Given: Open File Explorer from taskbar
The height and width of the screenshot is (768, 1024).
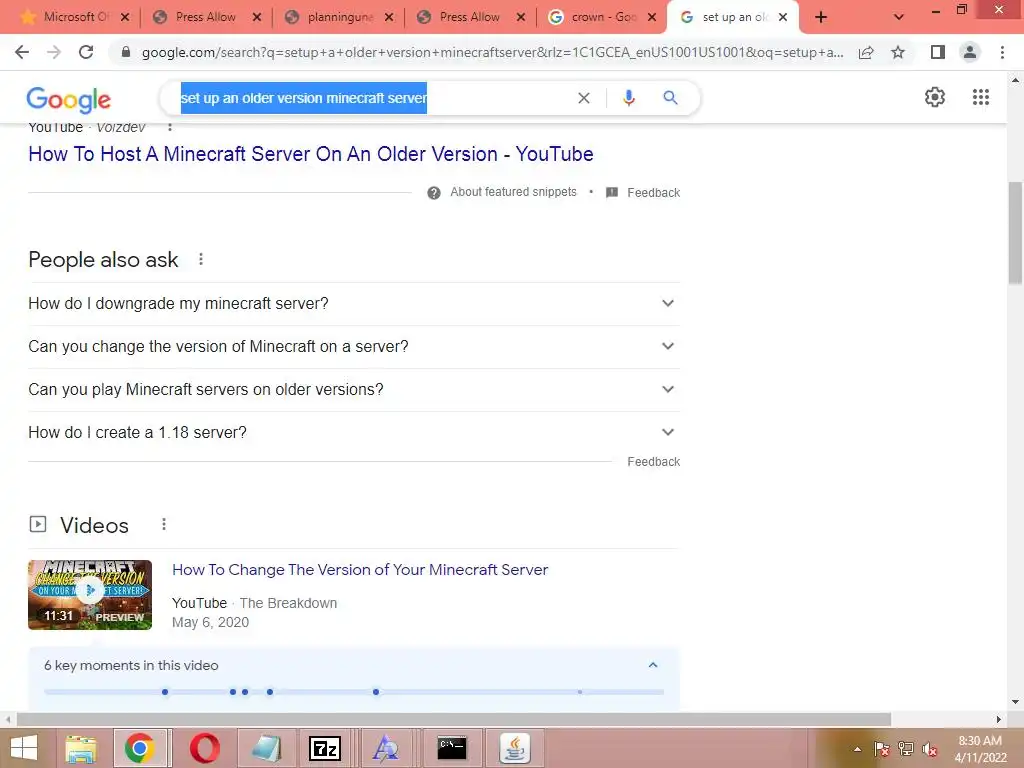Looking at the screenshot, I should coord(81,748).
